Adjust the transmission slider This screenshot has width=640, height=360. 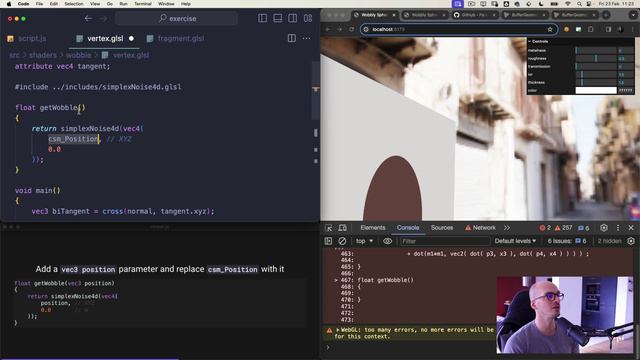tap(596, 67)
